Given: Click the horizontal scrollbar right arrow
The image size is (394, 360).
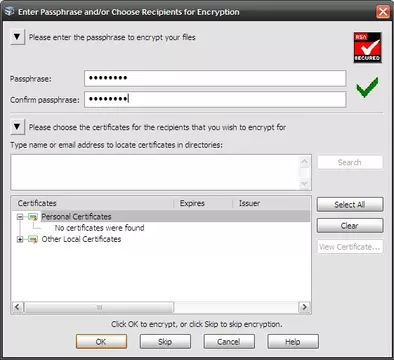Looking at the screenshot, I should 304,307.
